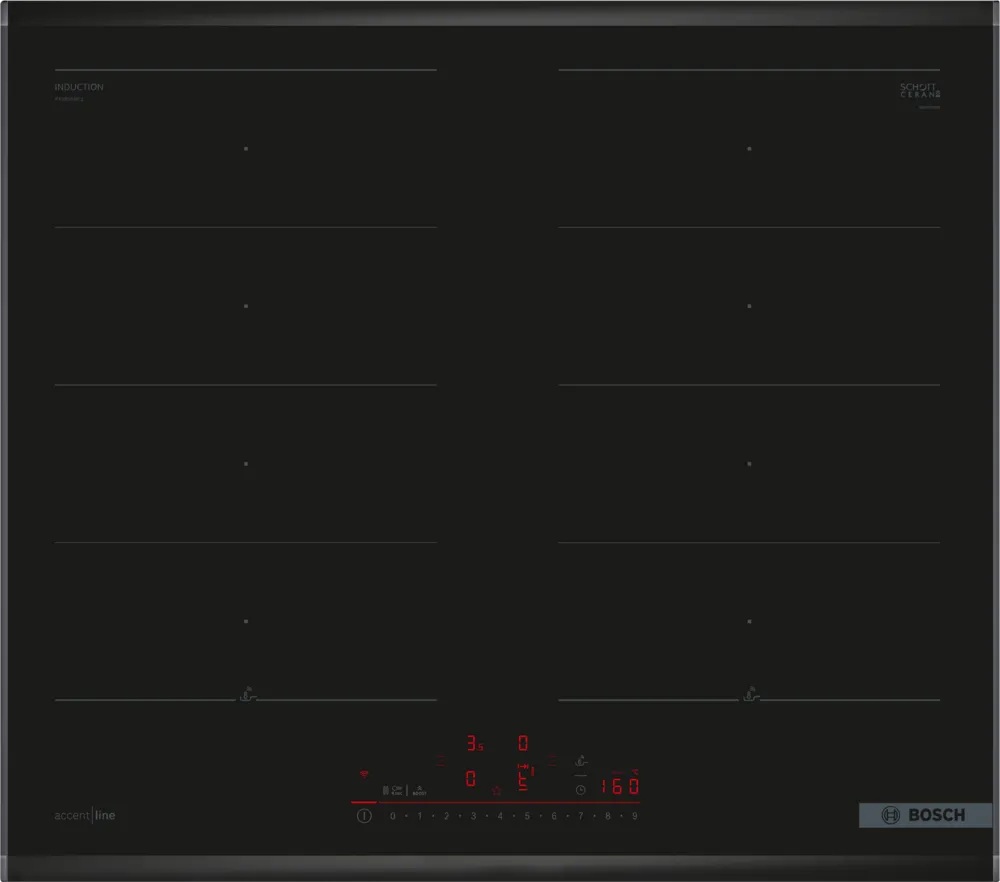Set power level 6 on the slider
This screenshot has height=882, width=1000.
pyautogui.click(x=554, y=816)
